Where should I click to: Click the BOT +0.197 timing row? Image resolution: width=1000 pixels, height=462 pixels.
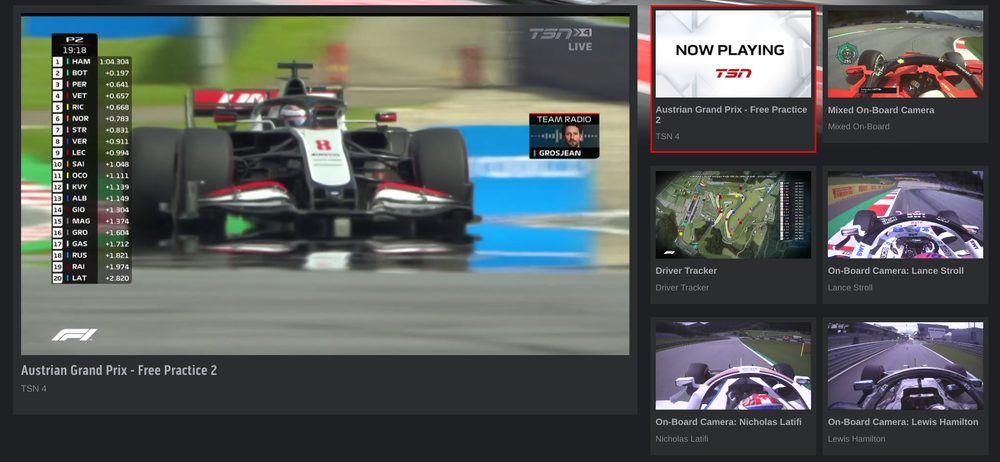pos(91,73)
